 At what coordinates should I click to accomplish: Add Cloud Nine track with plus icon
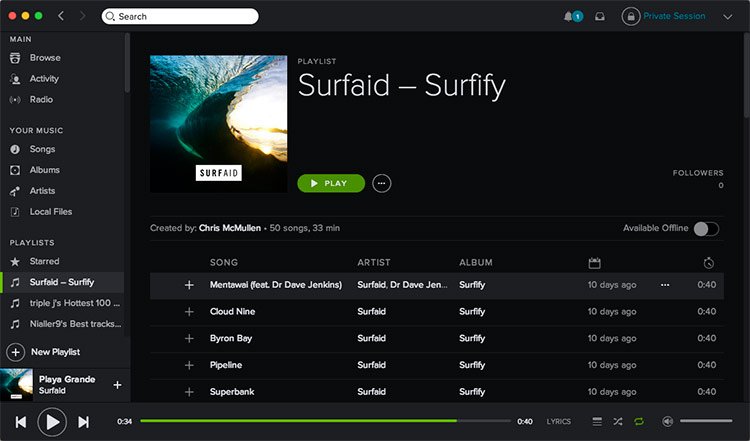pos(189,312)
